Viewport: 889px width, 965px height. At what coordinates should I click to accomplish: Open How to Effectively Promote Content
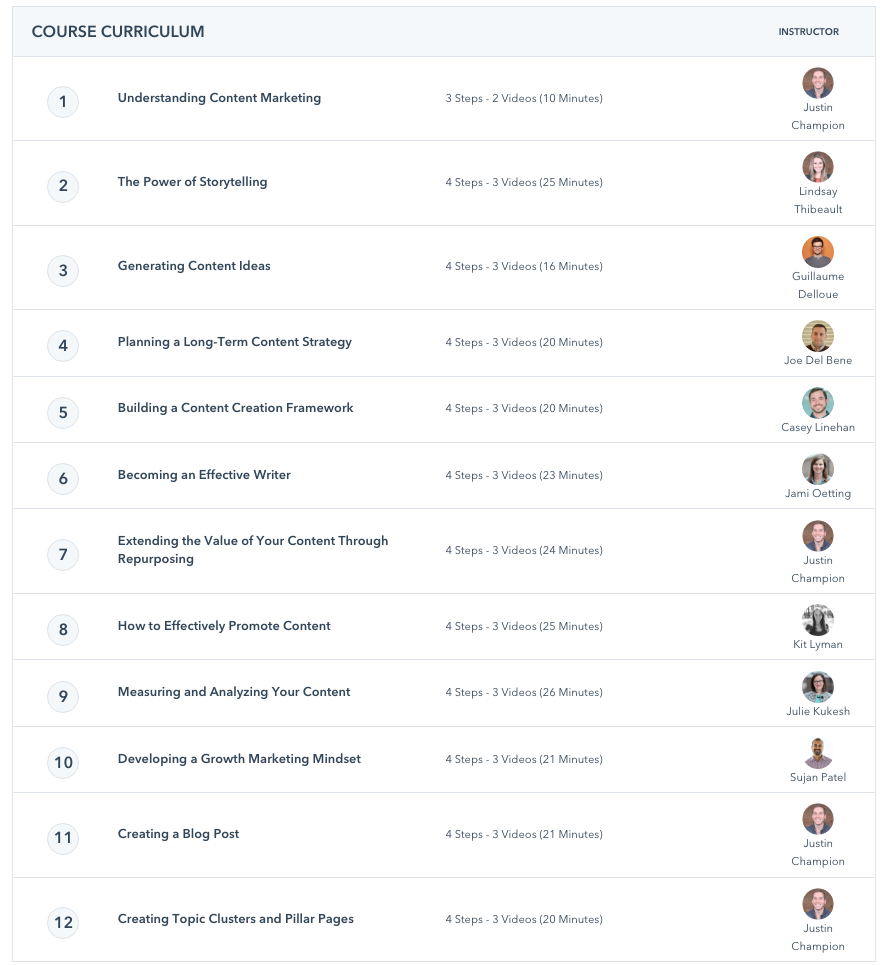224,626
